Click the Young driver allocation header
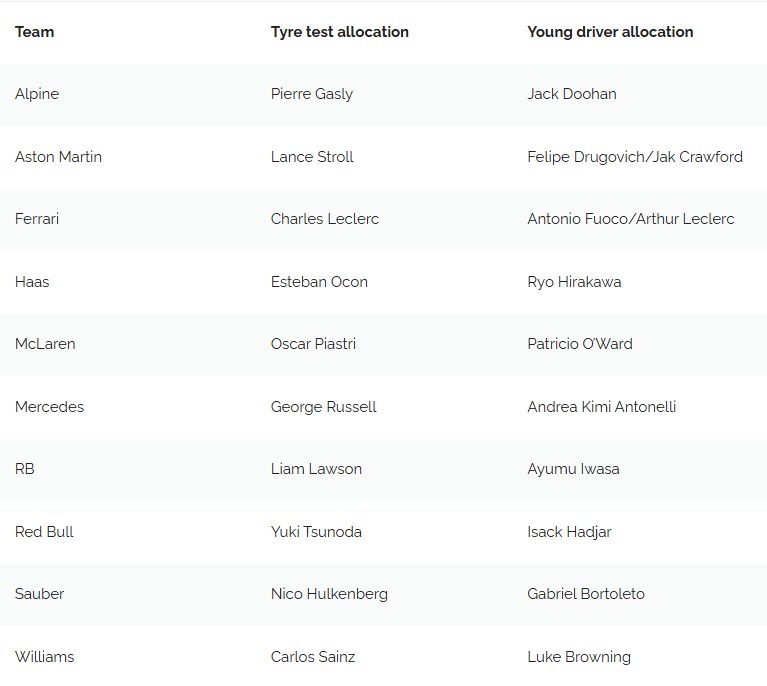Screen dimensions: 767x686 coord(610,32)
